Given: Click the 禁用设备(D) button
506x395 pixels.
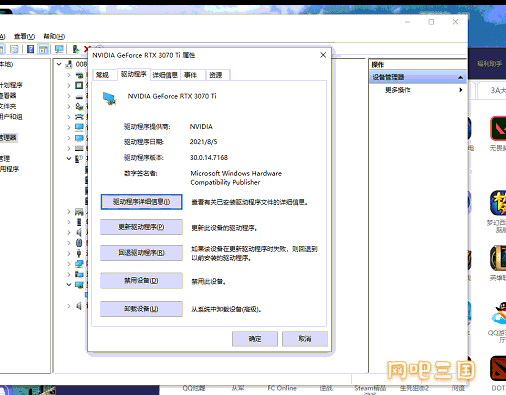Looking at the screenshot, I should [x=141, y=281].
